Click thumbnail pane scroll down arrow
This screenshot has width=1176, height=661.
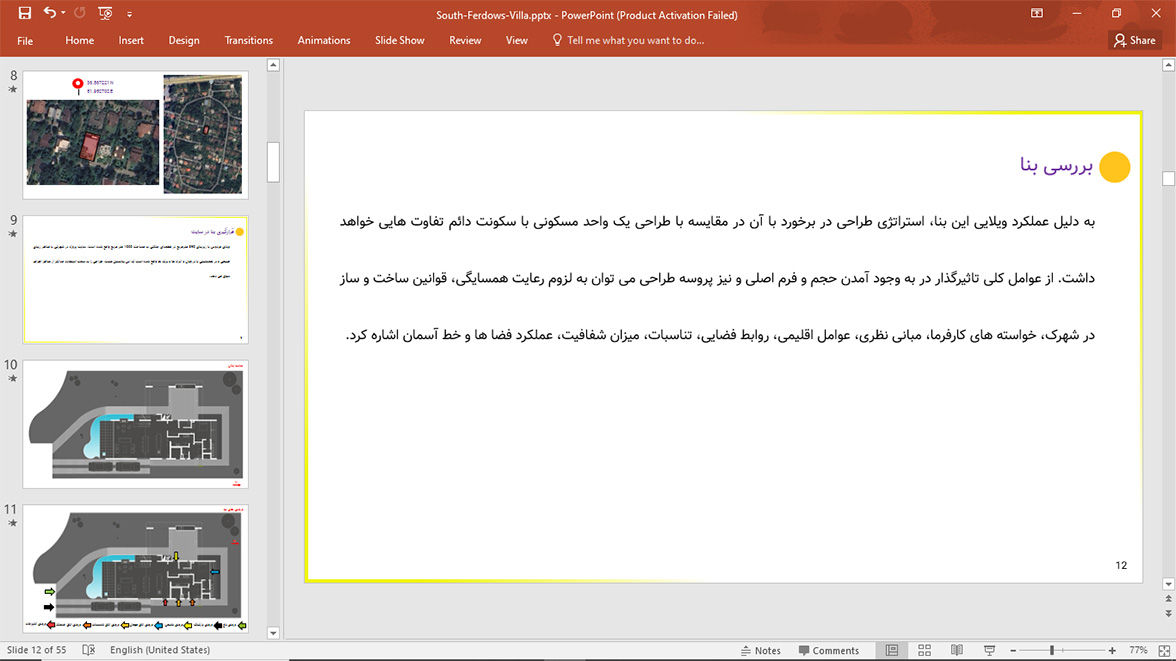click(273, 633)
